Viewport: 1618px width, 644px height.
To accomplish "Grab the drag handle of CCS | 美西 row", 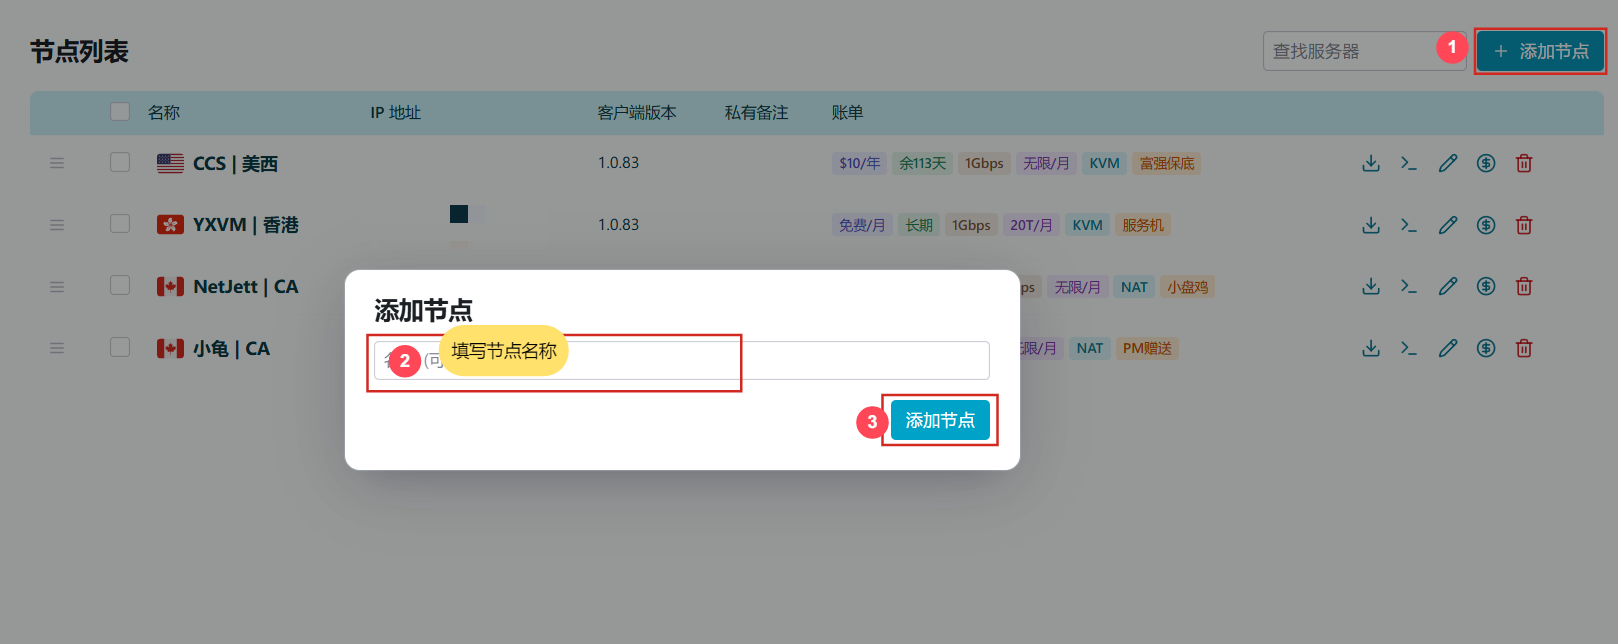I will click(x=57, y=163).
